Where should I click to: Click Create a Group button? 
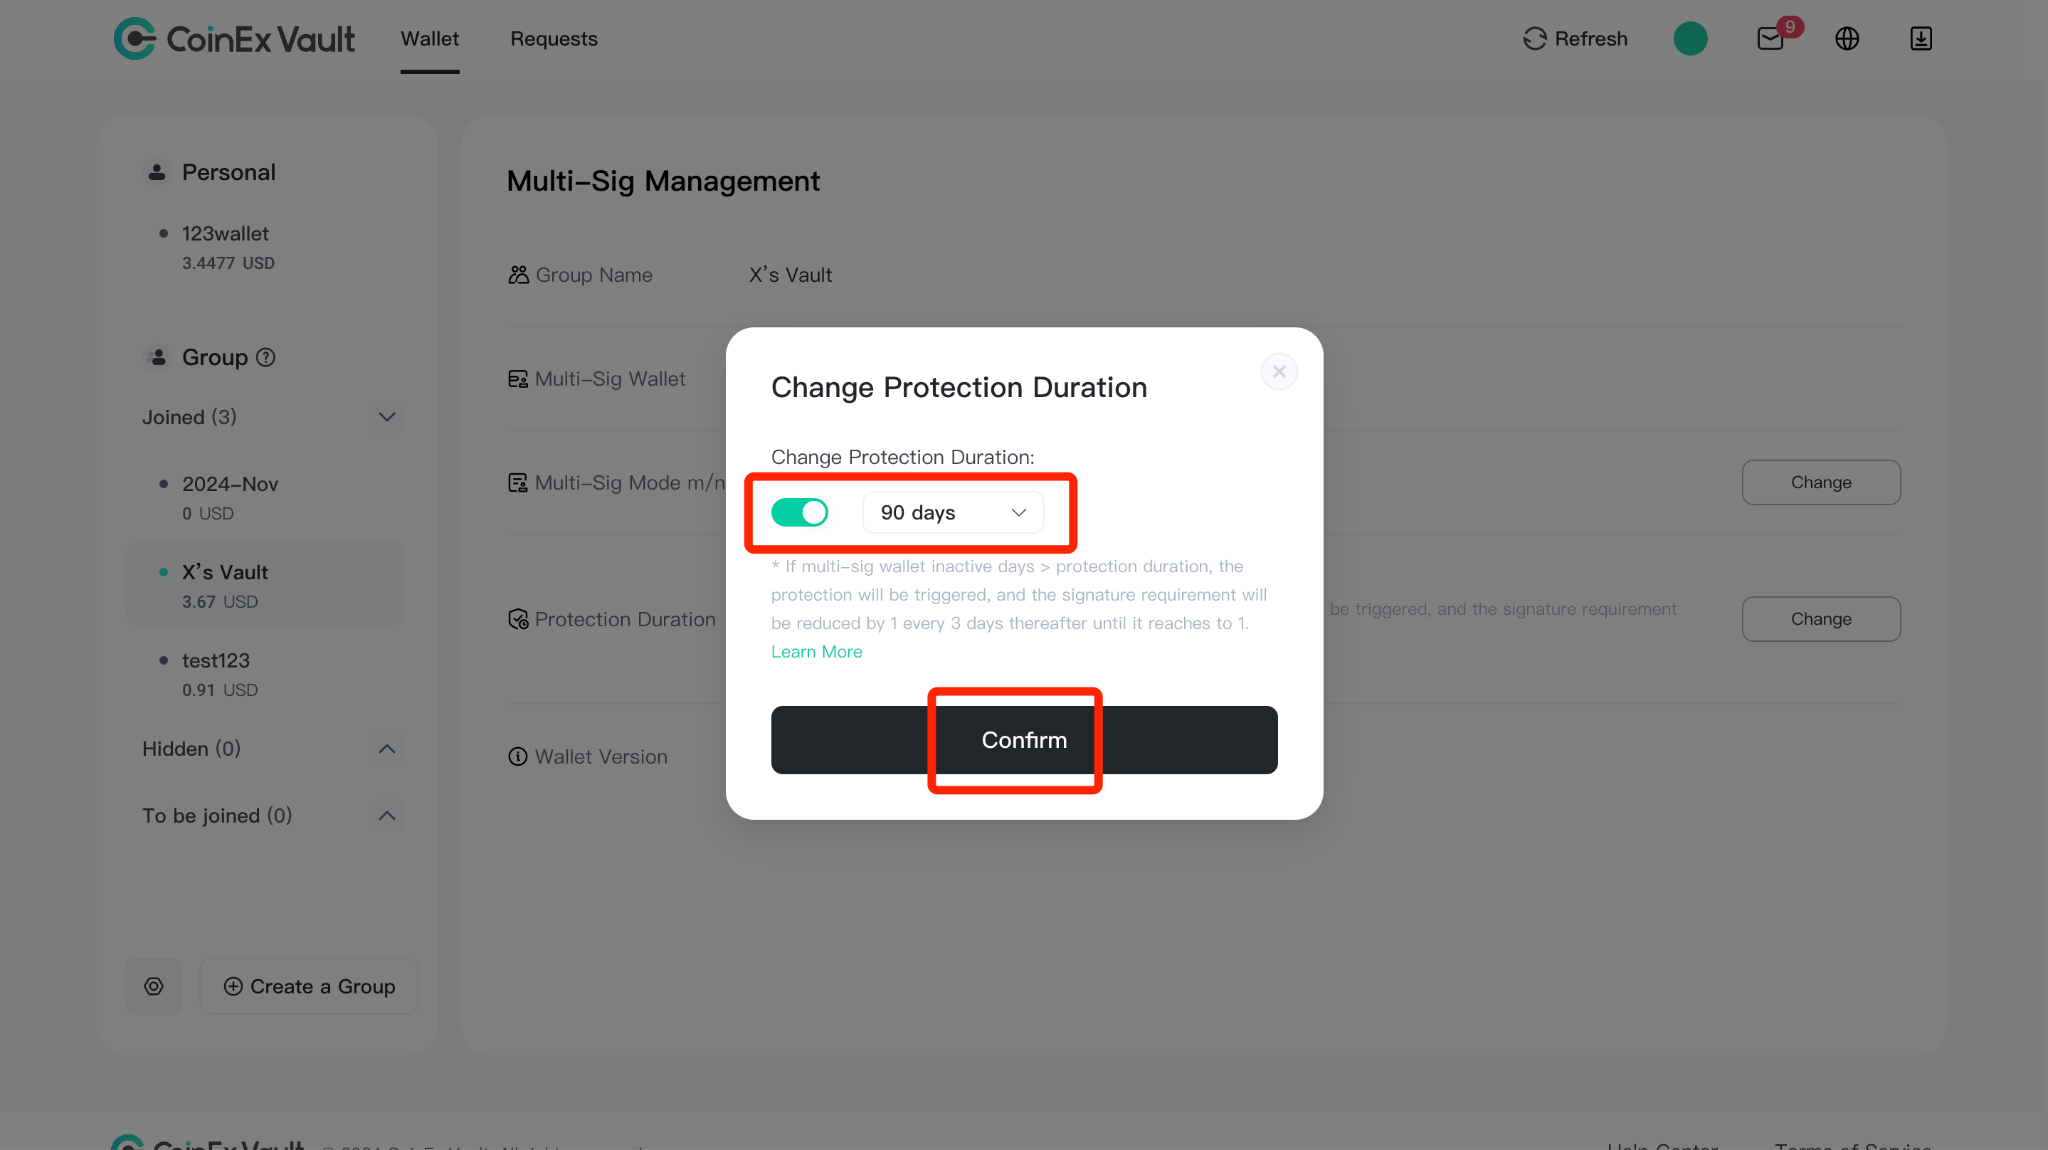309,986
